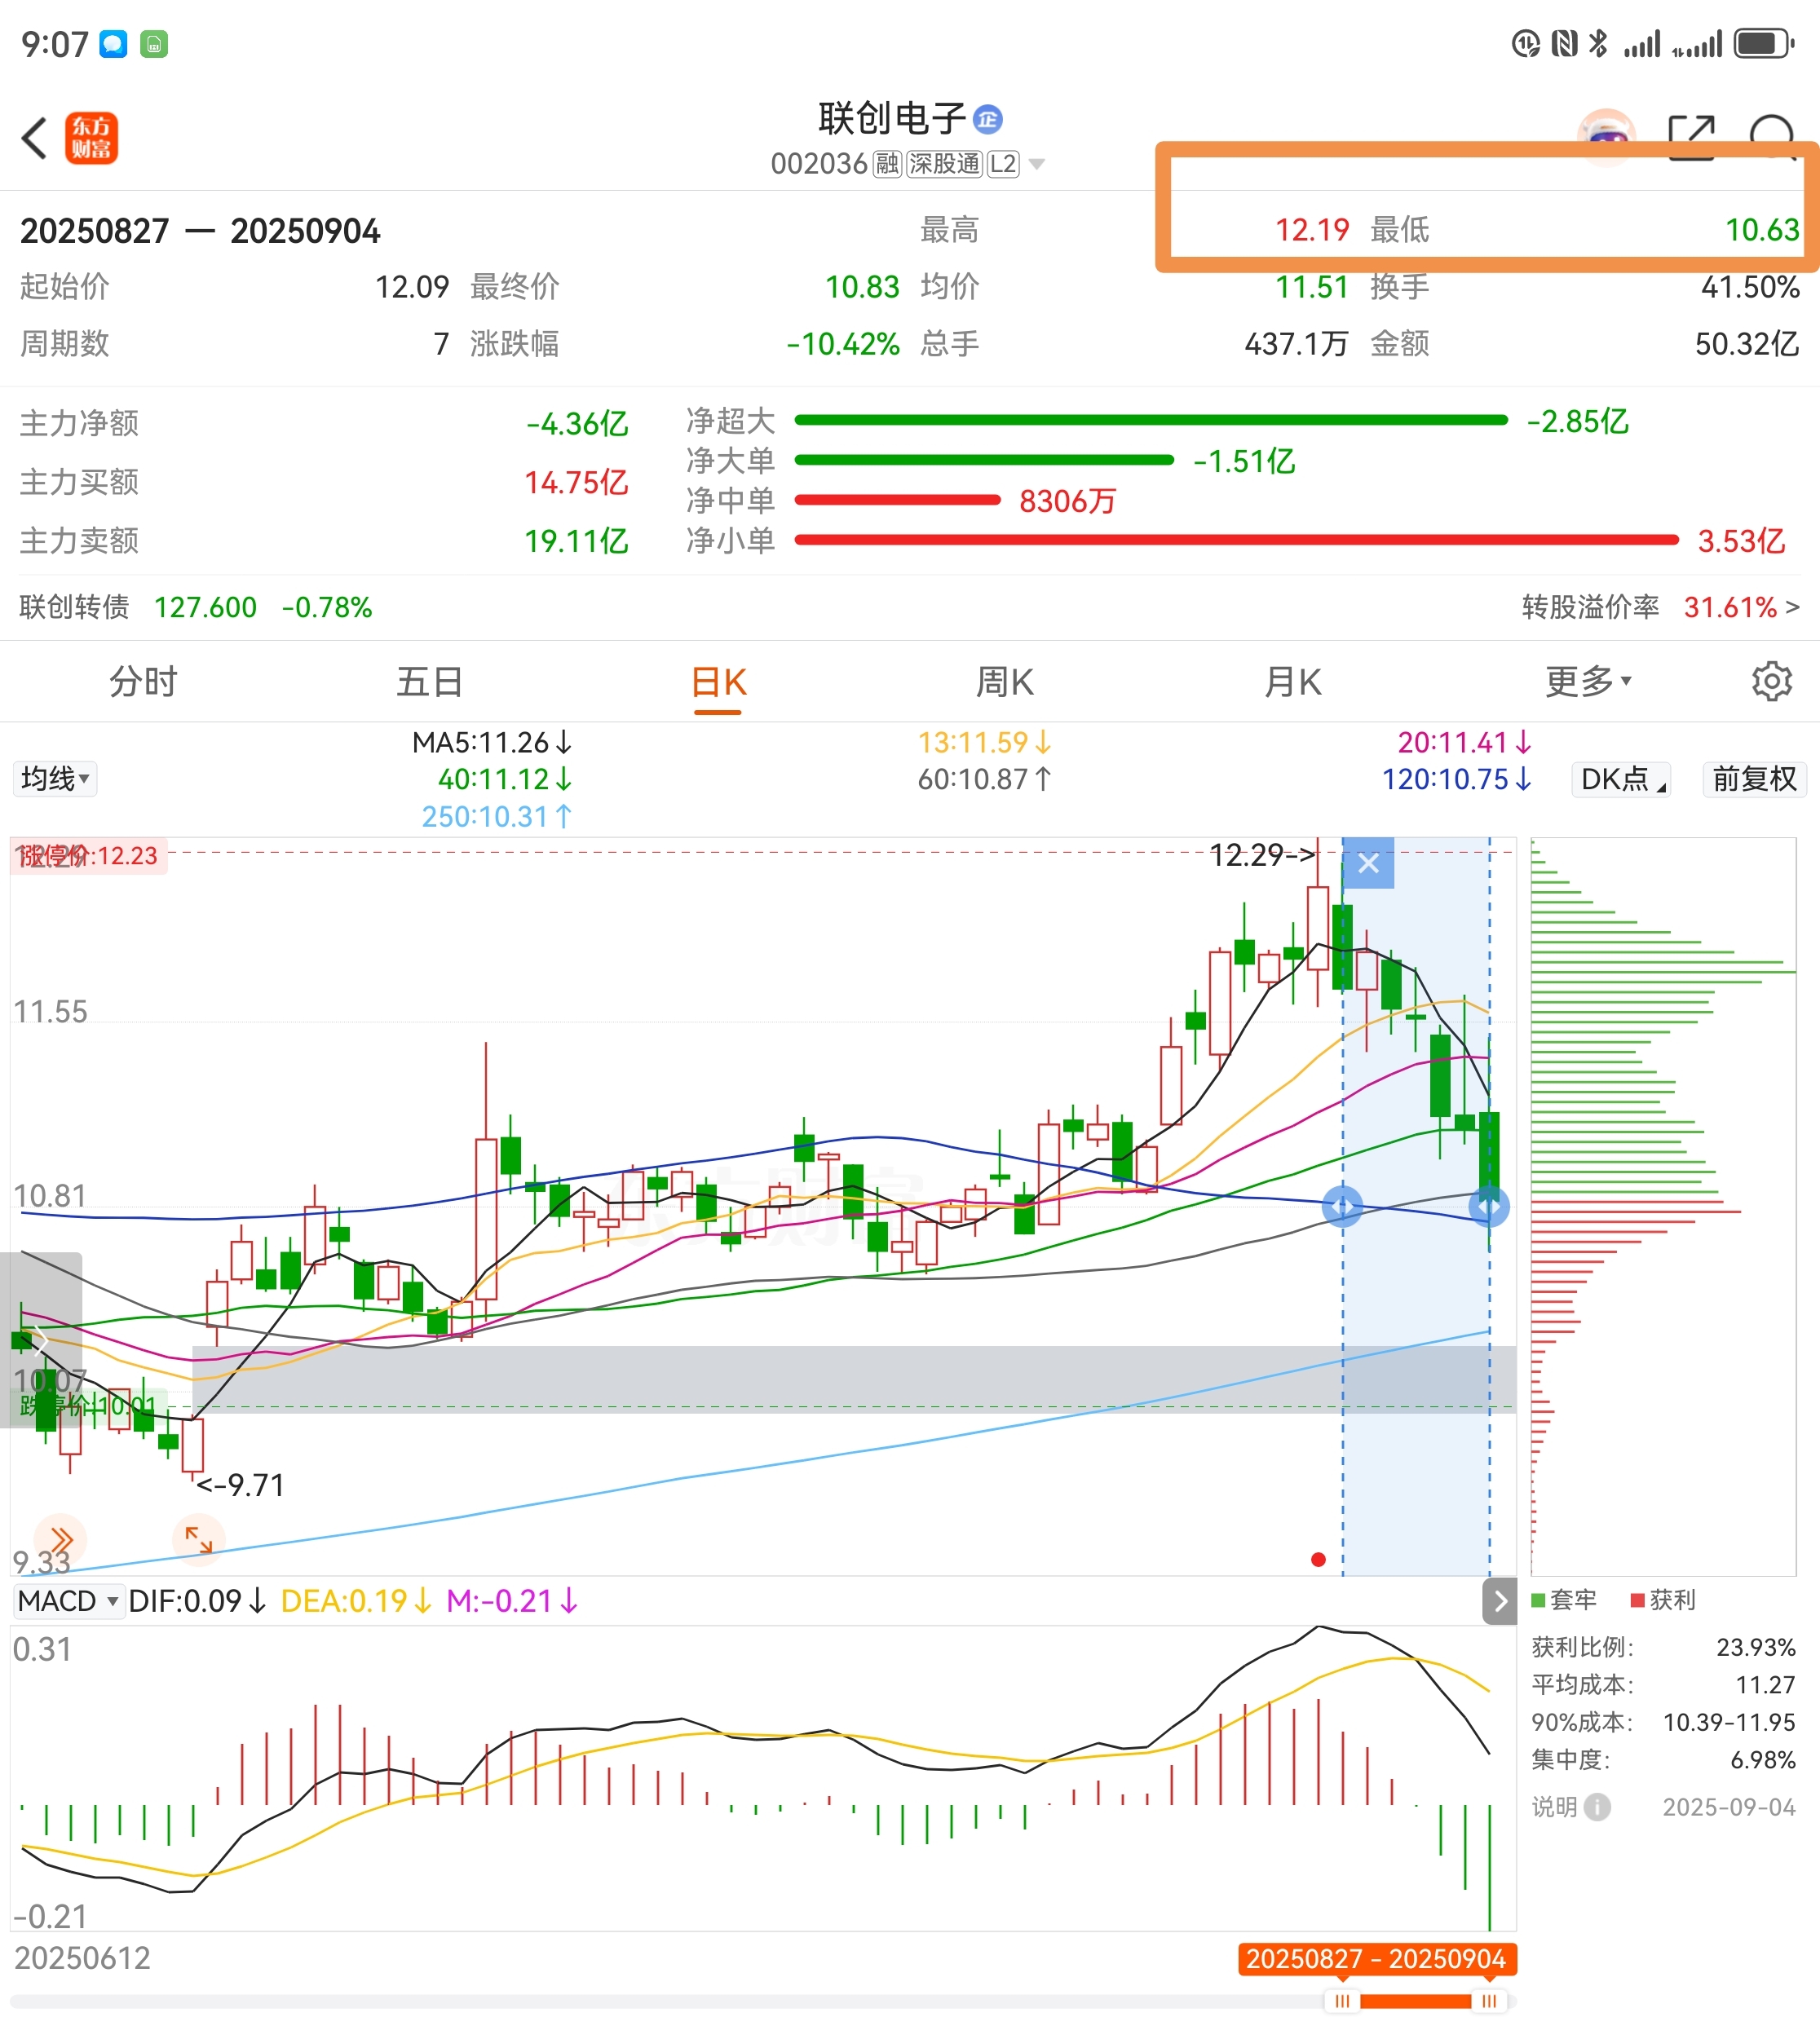Tap the back arrow icon
The width and height of the screenshot is (1820, 2017).
35,138
